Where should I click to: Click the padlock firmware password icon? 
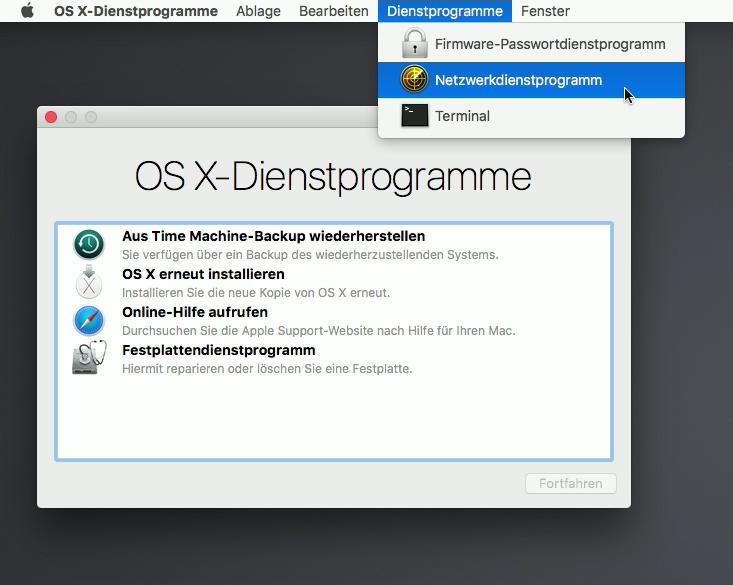click(415, 43)
